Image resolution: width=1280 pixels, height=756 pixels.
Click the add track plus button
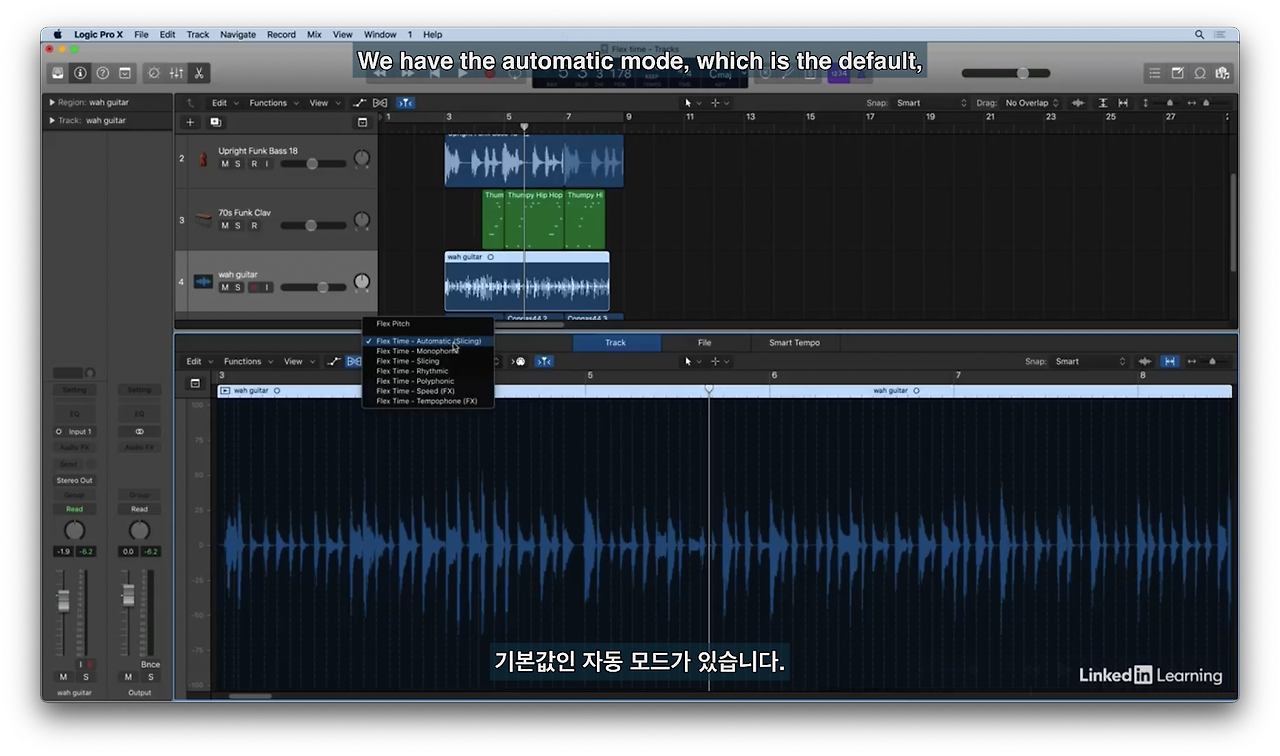[x=190, y=122]
